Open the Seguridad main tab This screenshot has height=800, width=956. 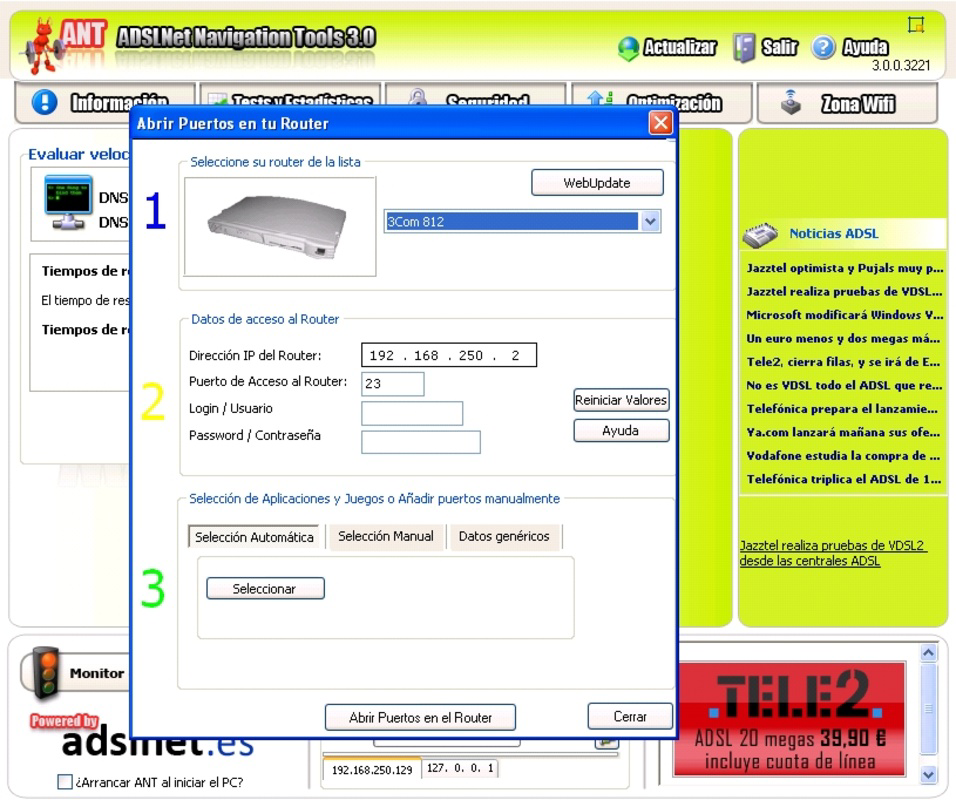click(476, 96)
